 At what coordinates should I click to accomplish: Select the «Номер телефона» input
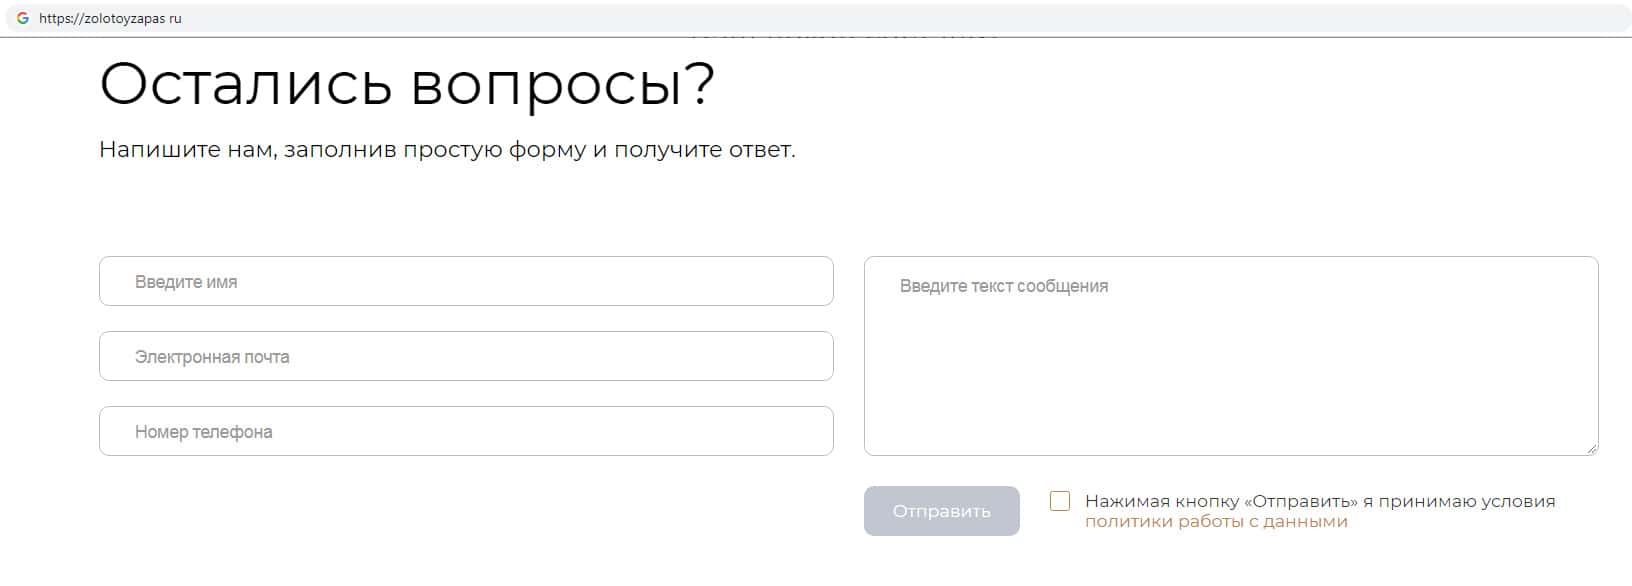pos(466,431)
